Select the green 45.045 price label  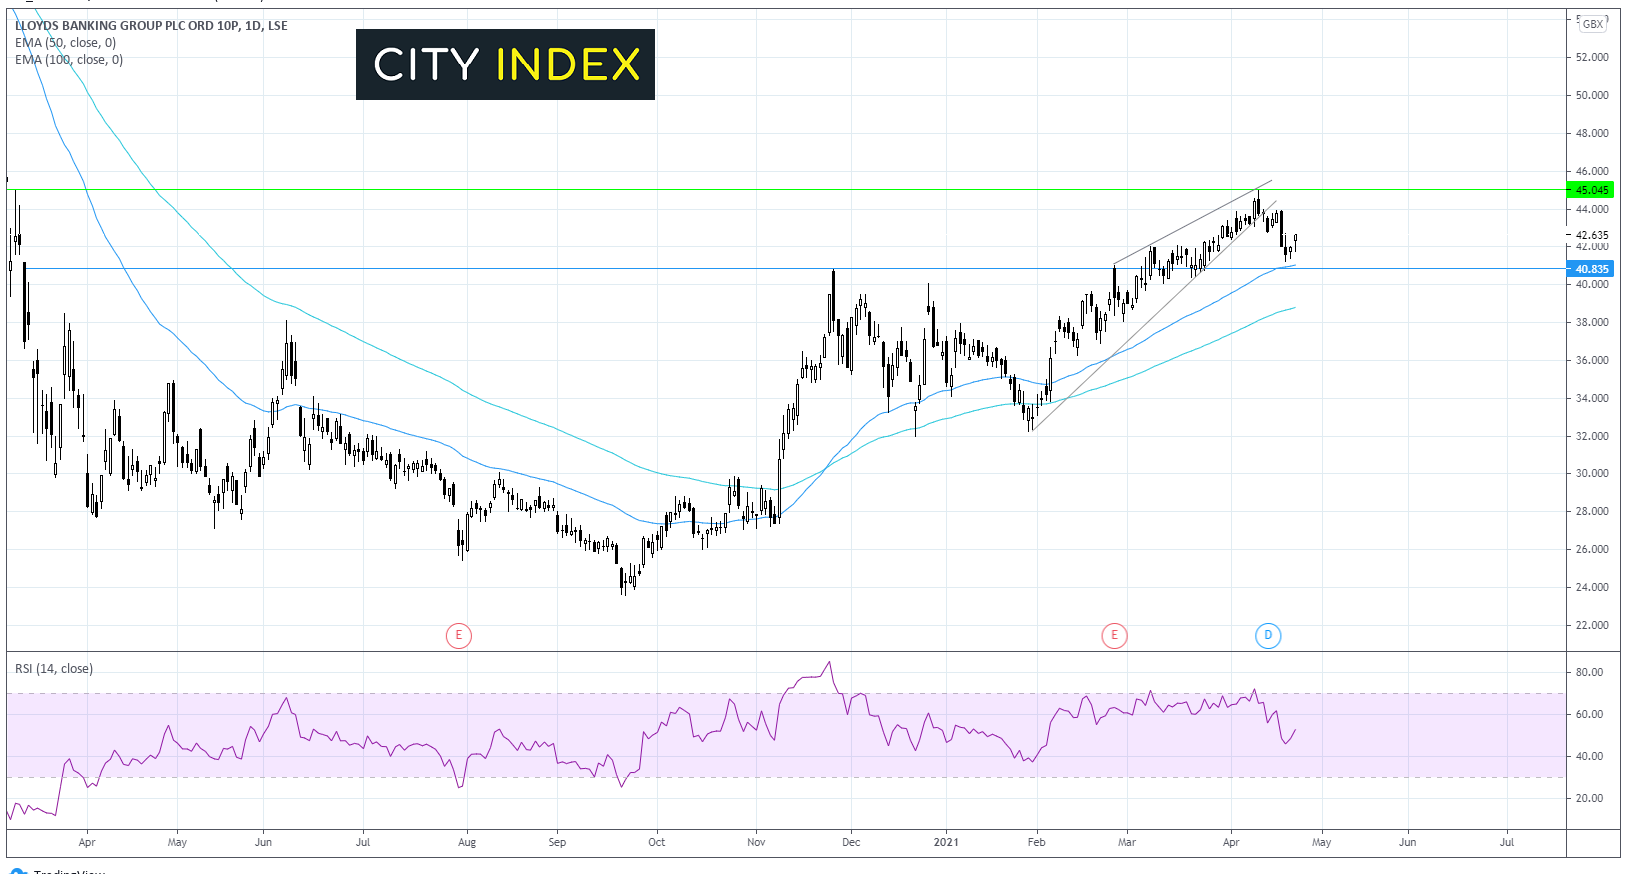1591,190
